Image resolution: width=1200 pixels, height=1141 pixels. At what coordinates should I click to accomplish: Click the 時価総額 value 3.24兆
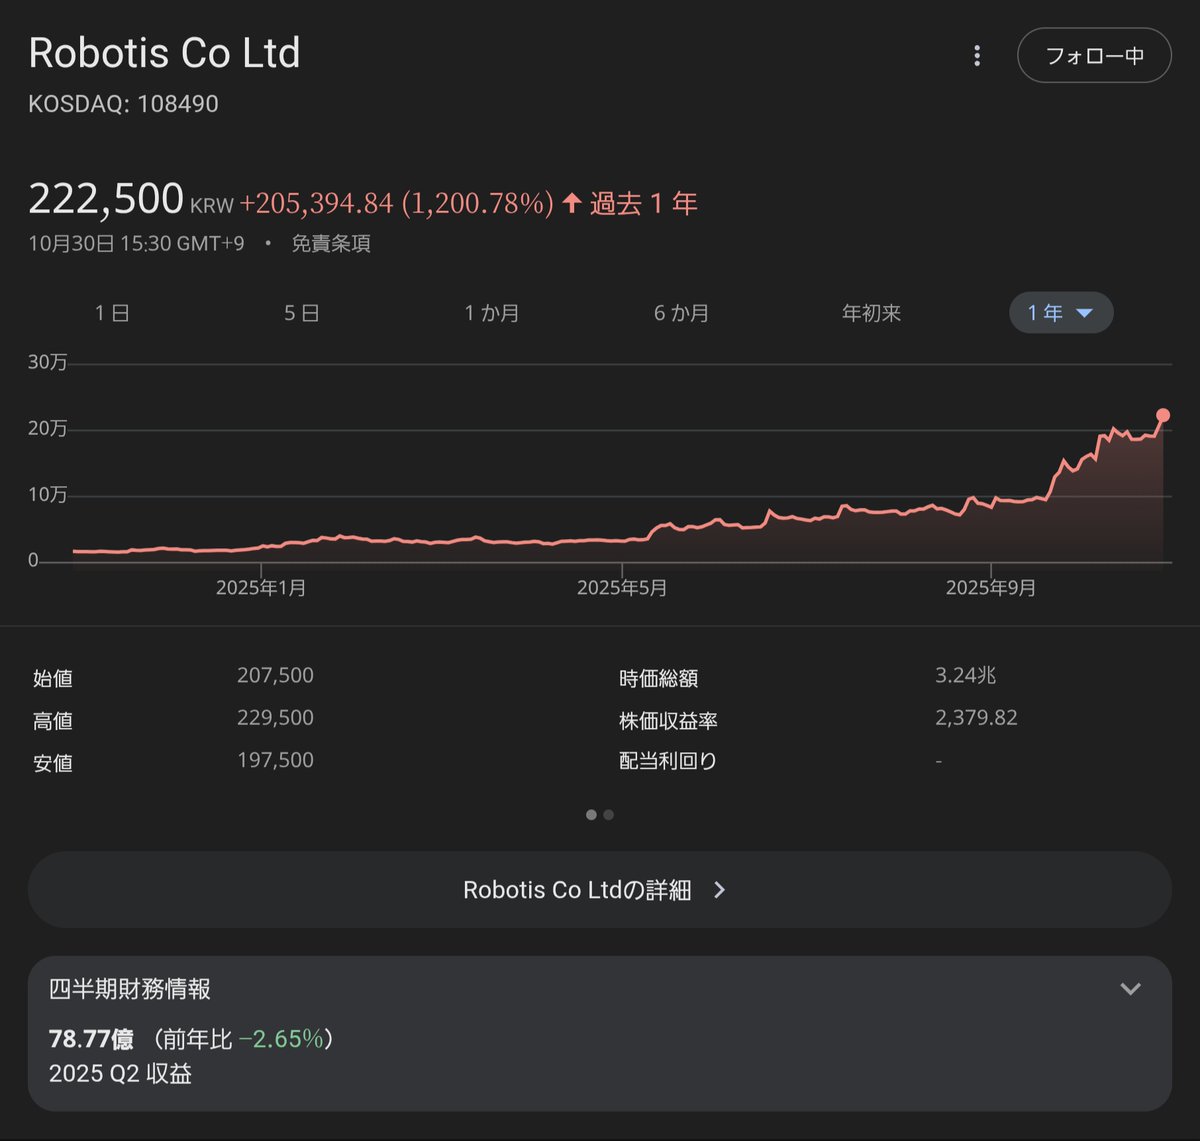966,675
